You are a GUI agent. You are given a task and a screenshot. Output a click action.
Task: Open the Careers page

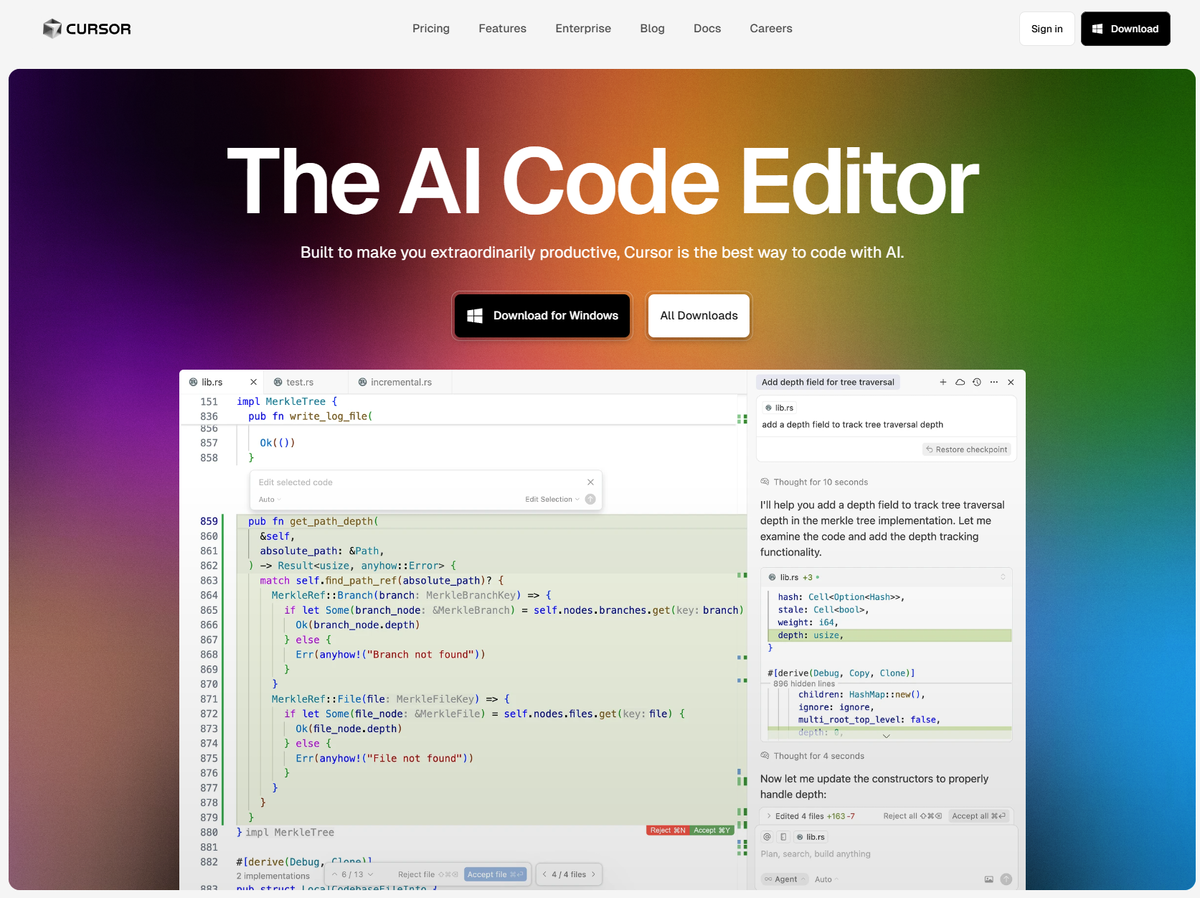click(x=771, y=29)
